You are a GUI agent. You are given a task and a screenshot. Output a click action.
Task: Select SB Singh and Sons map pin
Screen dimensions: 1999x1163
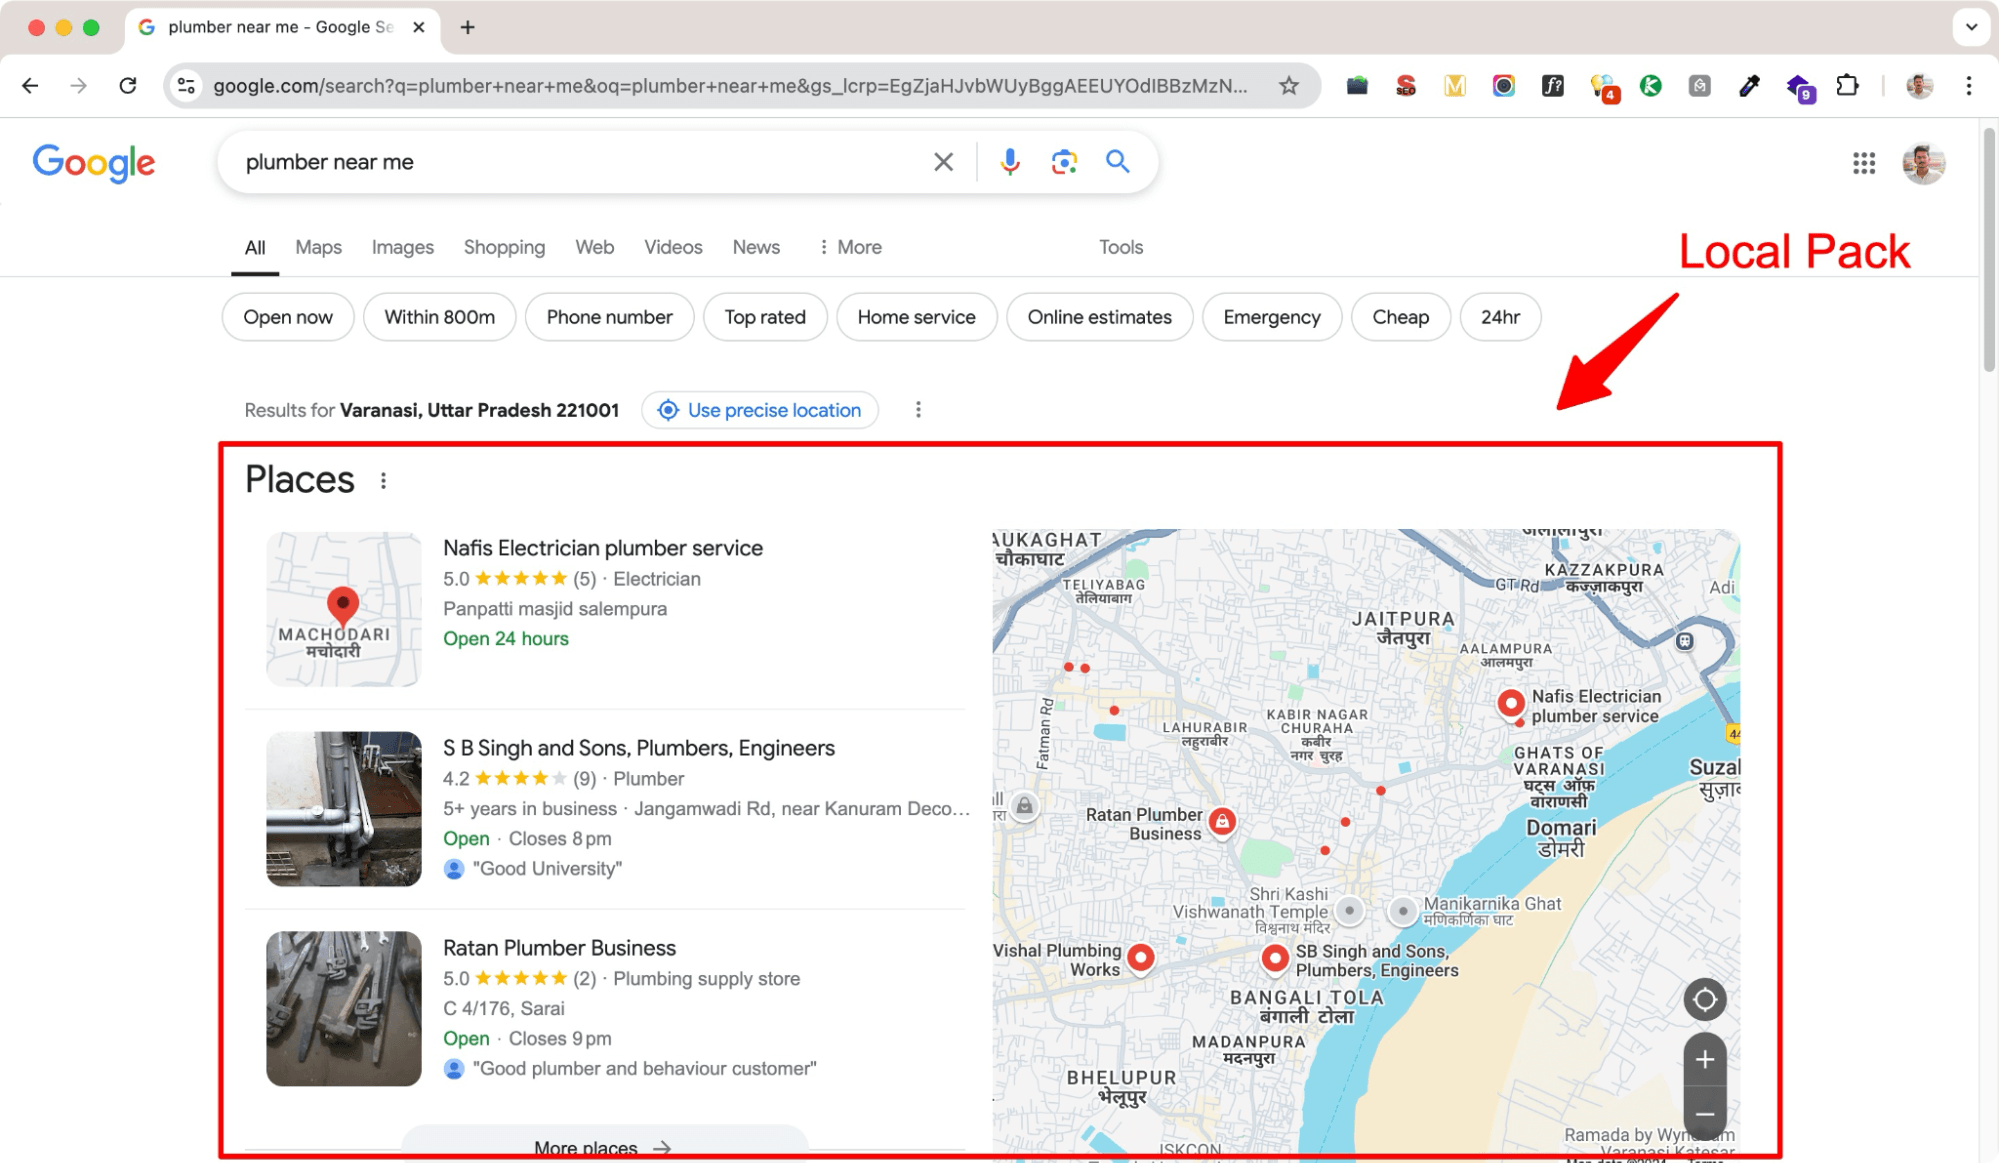tap(1275, 958)
